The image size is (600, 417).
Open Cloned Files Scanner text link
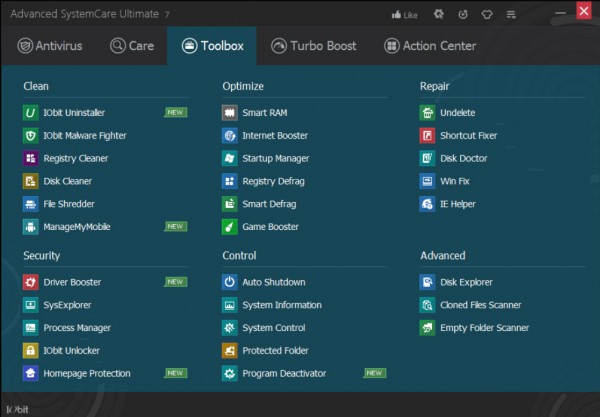tap(481, 305)
